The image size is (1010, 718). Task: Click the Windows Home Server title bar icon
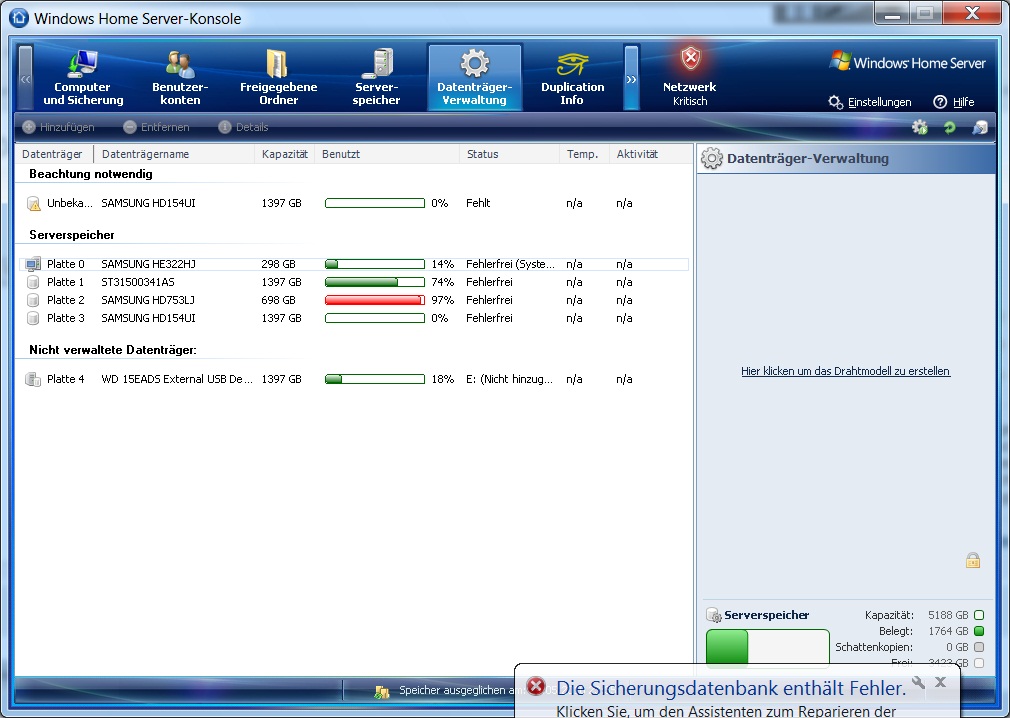pyautogui.click(x=19, y=18)
